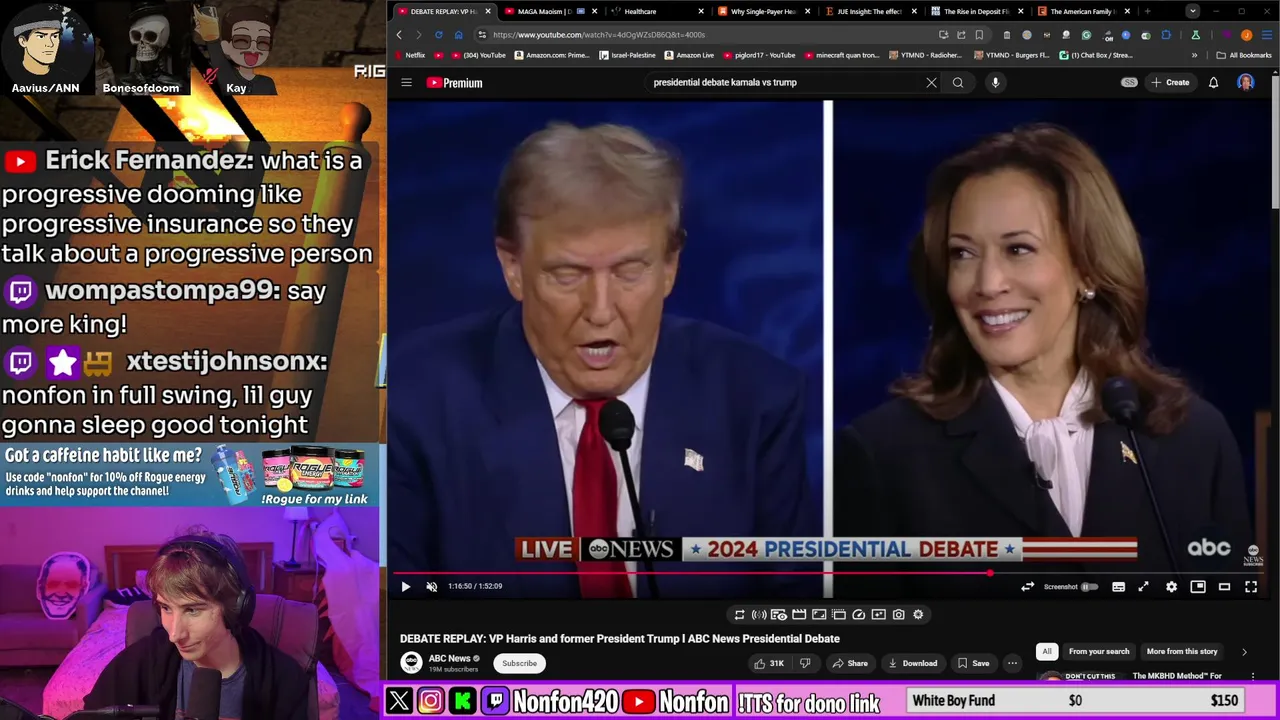Unmute the YouTube player volume
The image size is (1280, 720).
(432, 587)
